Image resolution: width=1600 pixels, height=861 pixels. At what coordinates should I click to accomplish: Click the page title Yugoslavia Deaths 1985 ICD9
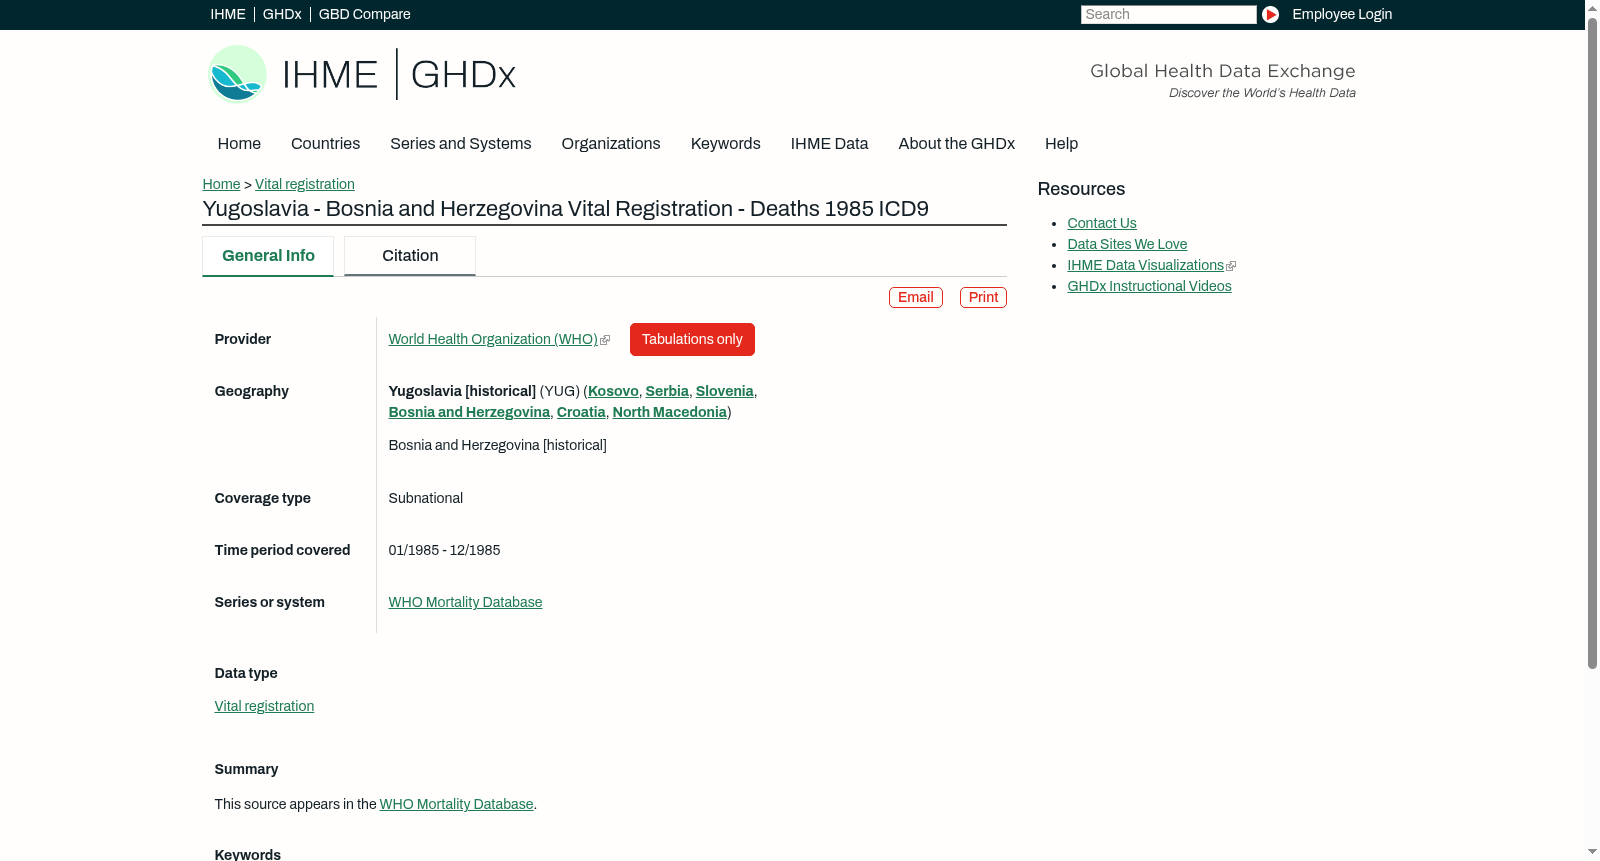[565, 209]
